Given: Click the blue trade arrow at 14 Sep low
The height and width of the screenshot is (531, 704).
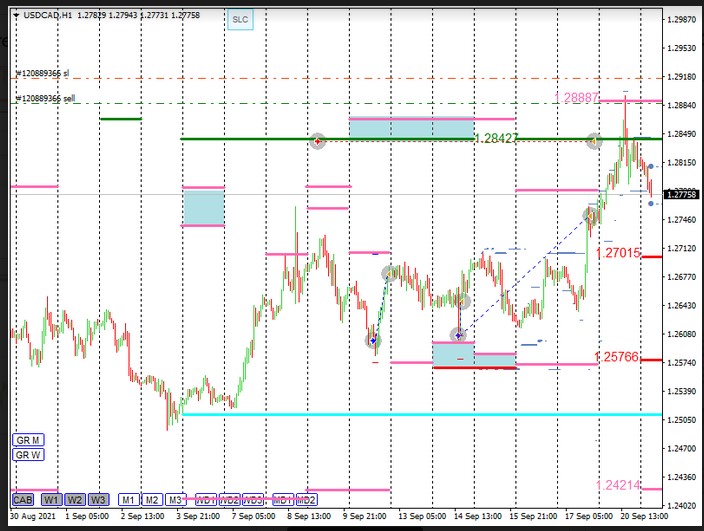Looking at the screenshot, I should tap(459, 335).
